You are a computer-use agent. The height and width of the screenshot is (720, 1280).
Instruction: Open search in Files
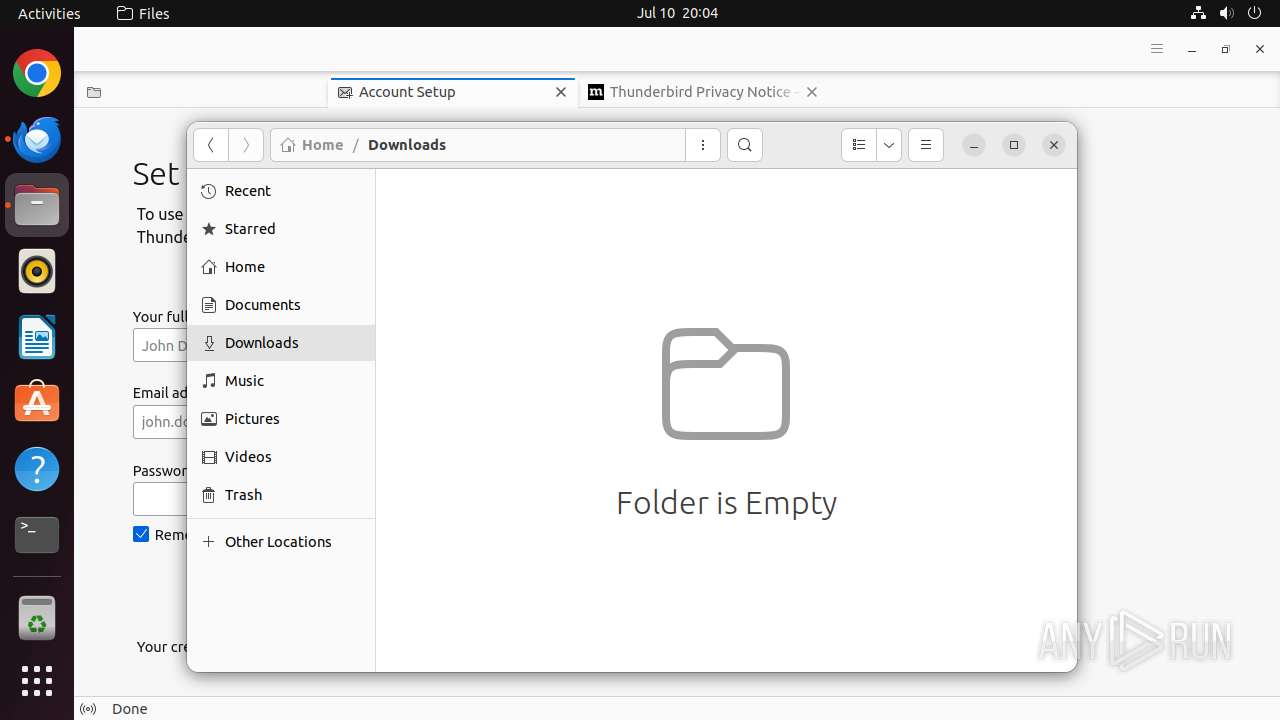[x=745, y=145]
